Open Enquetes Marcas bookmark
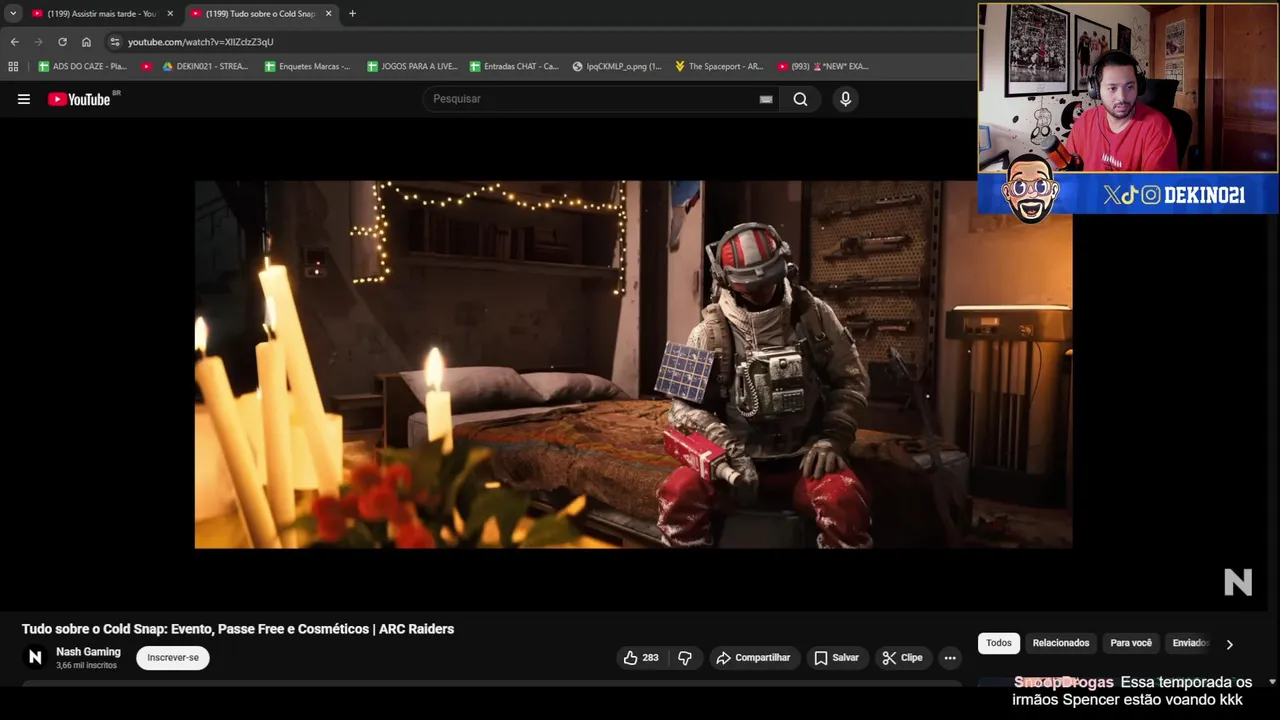The height and width of the screenshot is (720, 1280). point(307,67)
